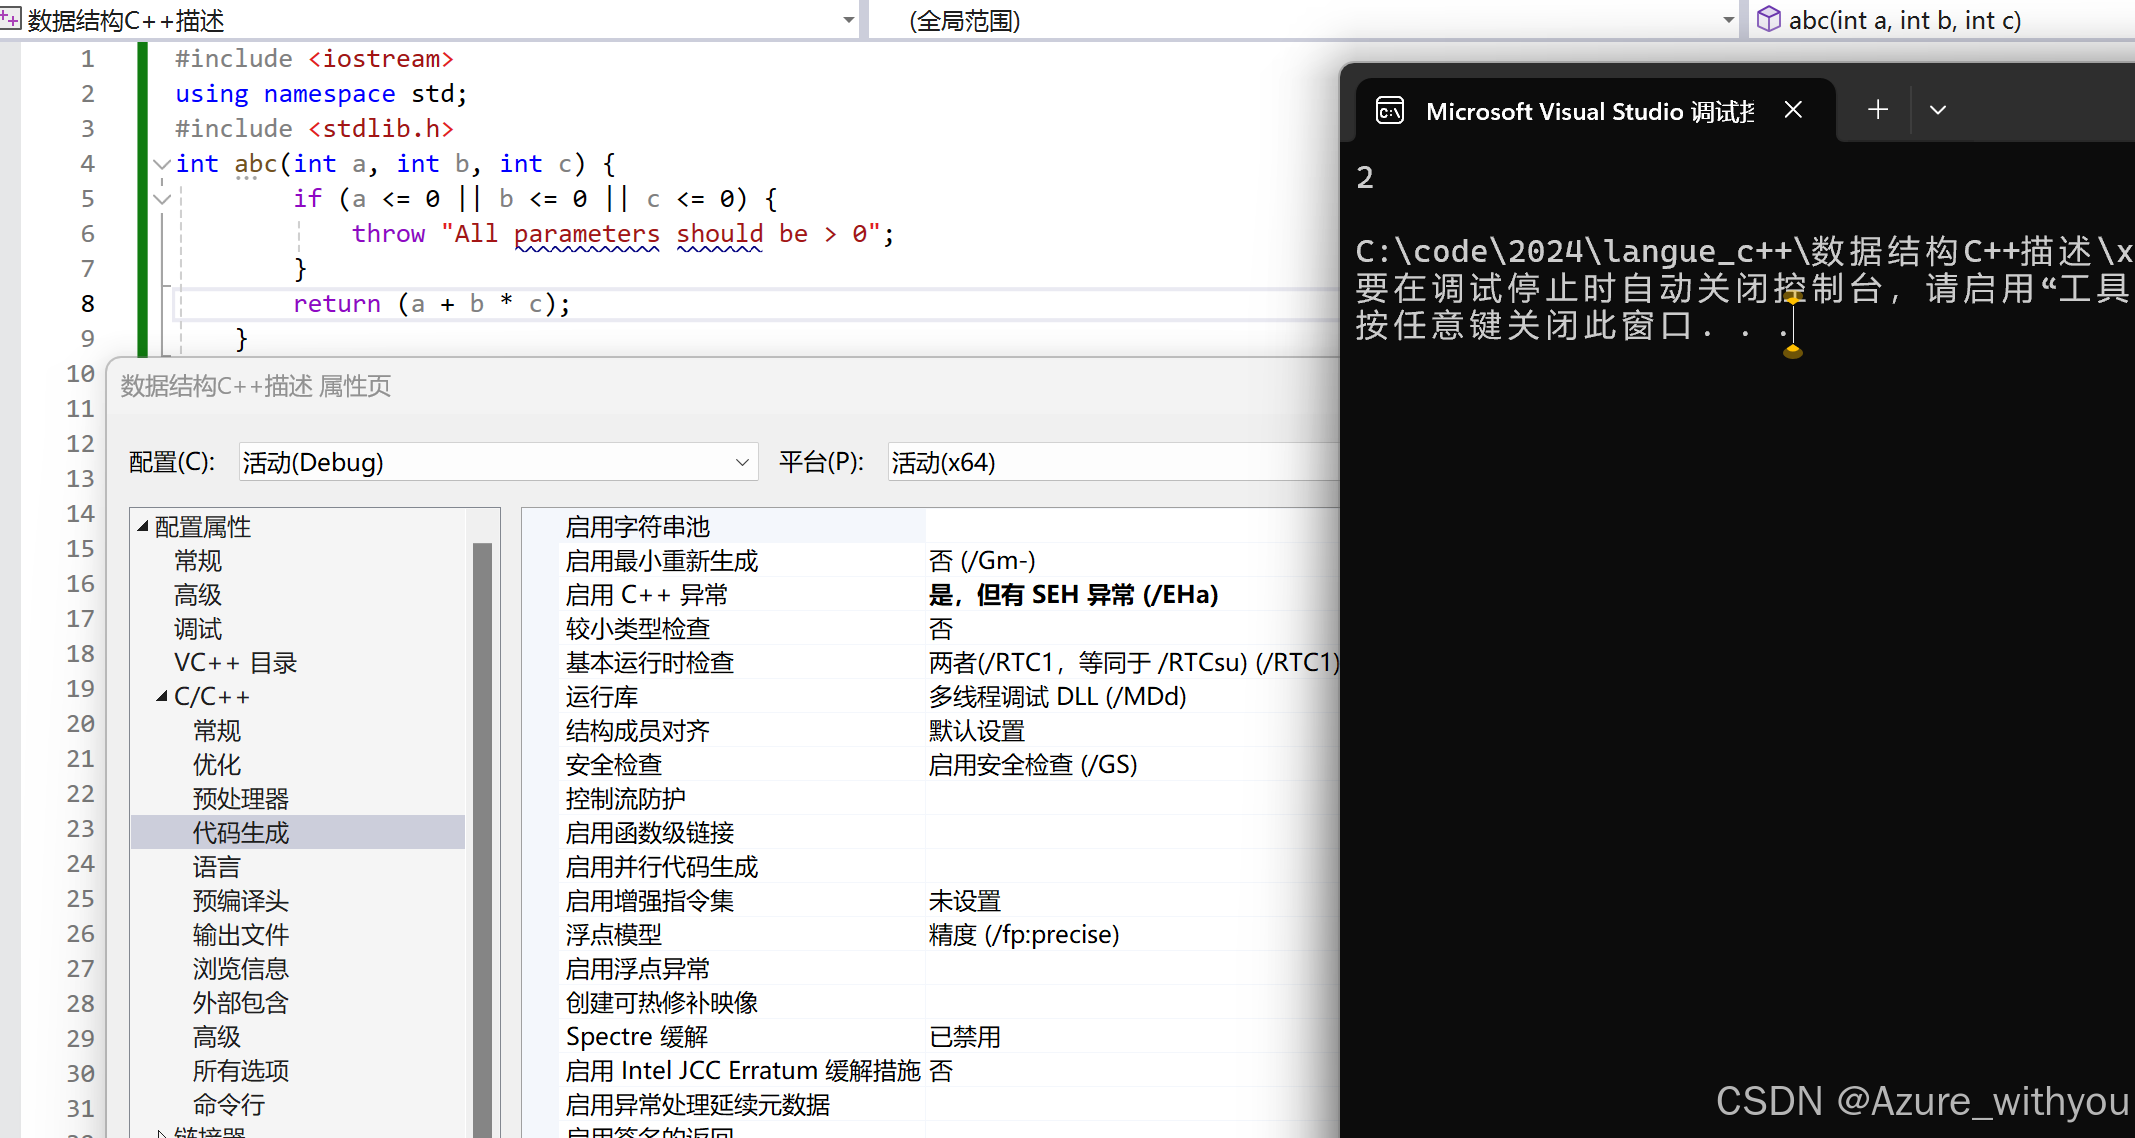2135x1138 pixels.
Task: Select 代码生成 in the property tree
Action: click(x=241, y=833)
